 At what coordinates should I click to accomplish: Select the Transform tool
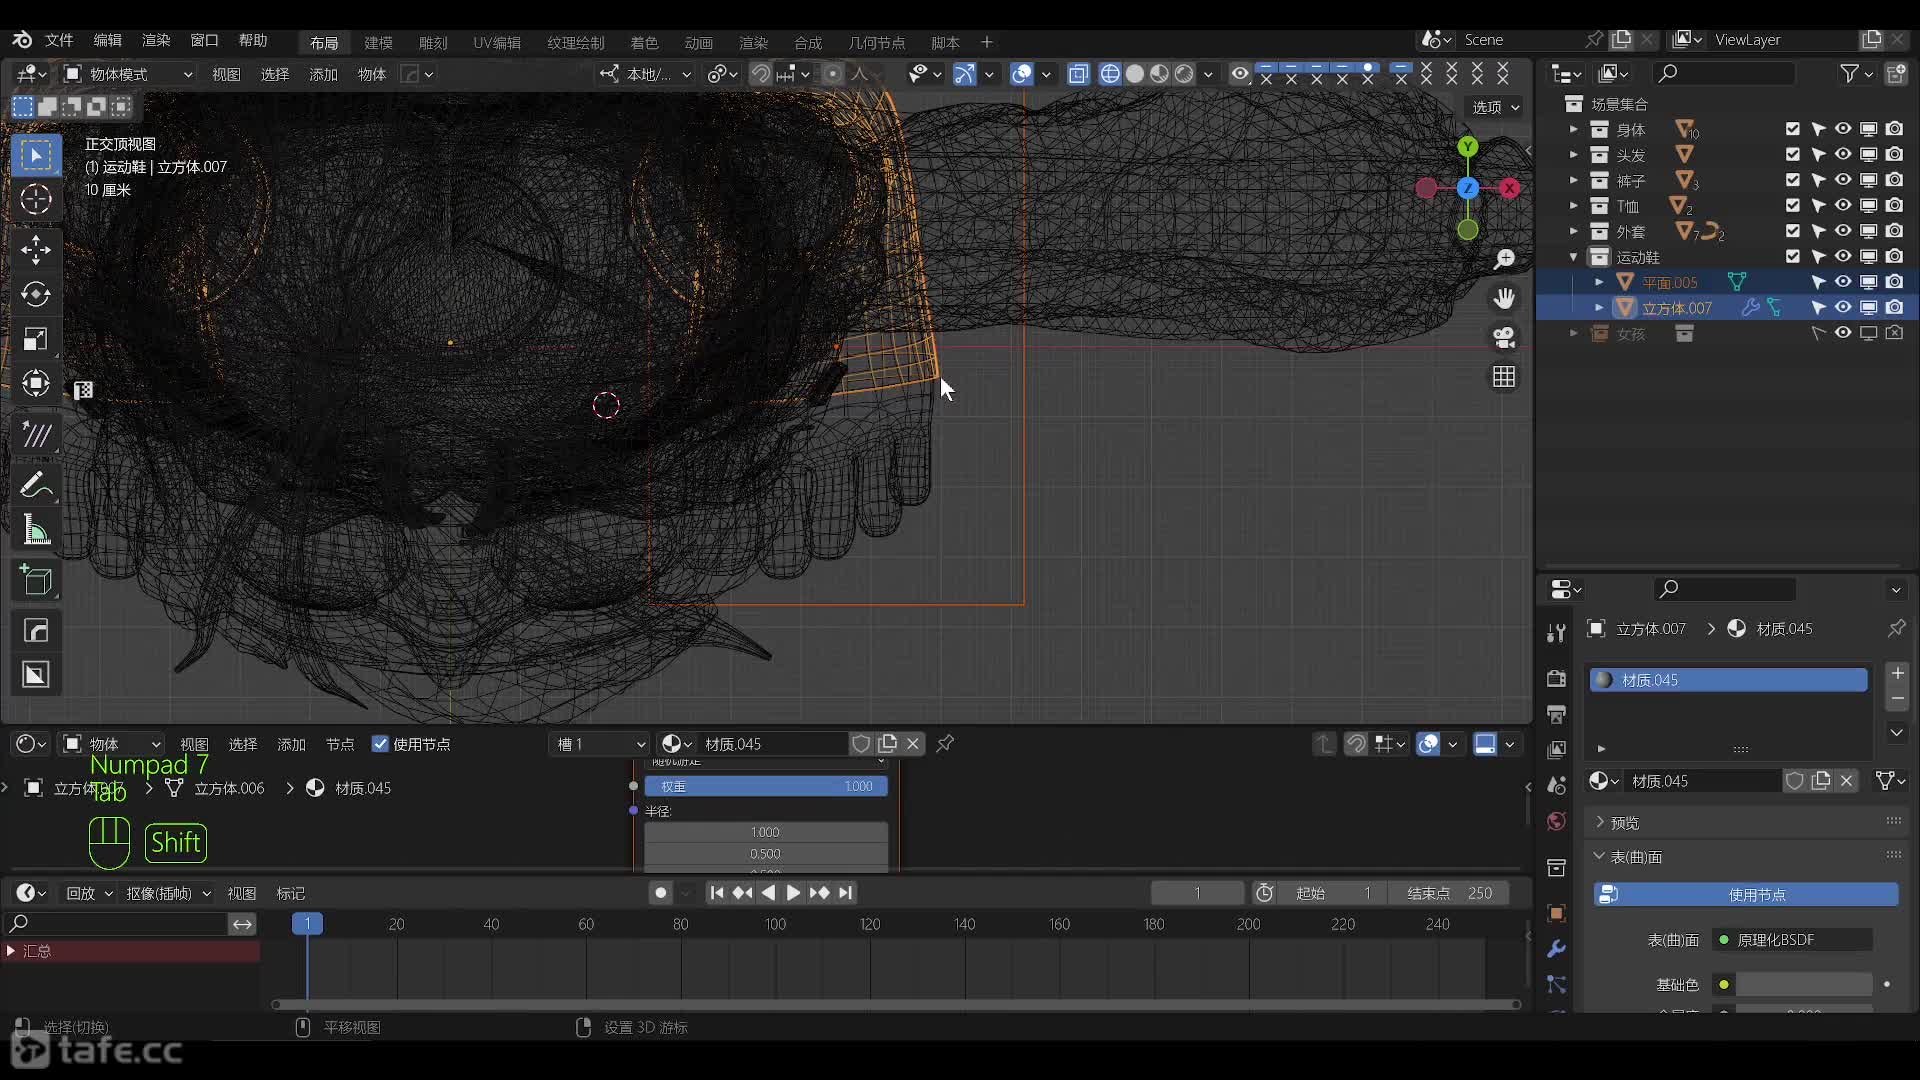coord(36,384)
